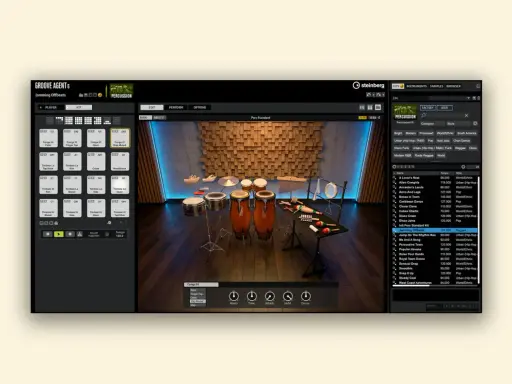
Task: Open the Browser tab in the right panel
Action: pyautogui.click(x=453, y=86)
